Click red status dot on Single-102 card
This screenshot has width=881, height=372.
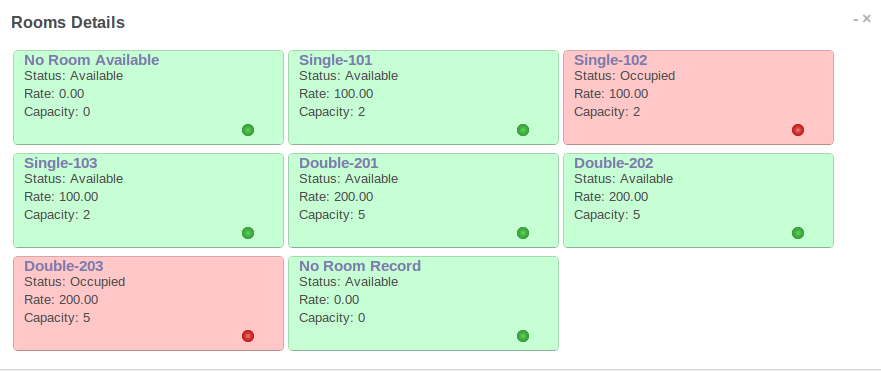(x=798, y=130)
